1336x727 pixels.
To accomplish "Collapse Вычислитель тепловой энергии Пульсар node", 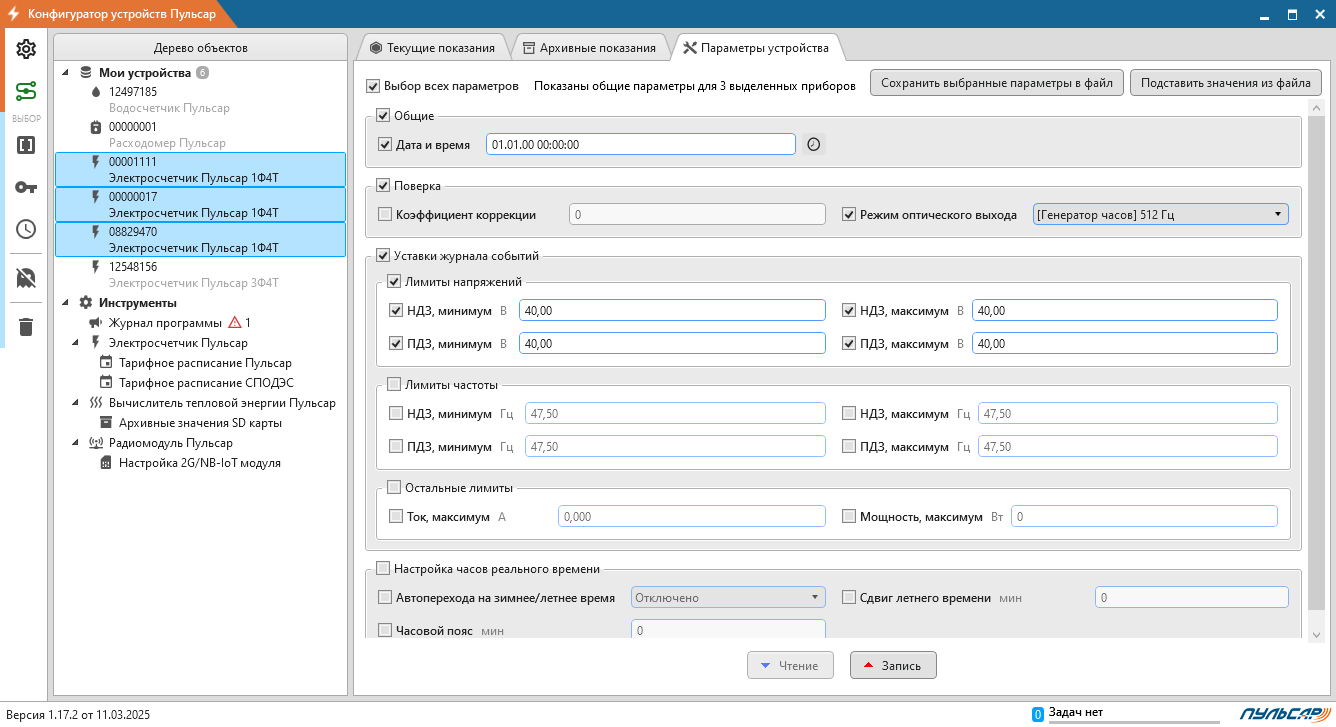I will [77, 403].
